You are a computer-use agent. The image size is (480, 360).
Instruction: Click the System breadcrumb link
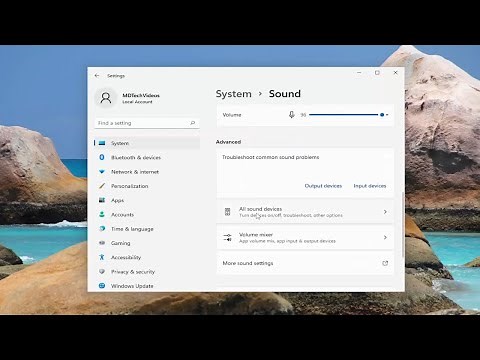point(233,94)
